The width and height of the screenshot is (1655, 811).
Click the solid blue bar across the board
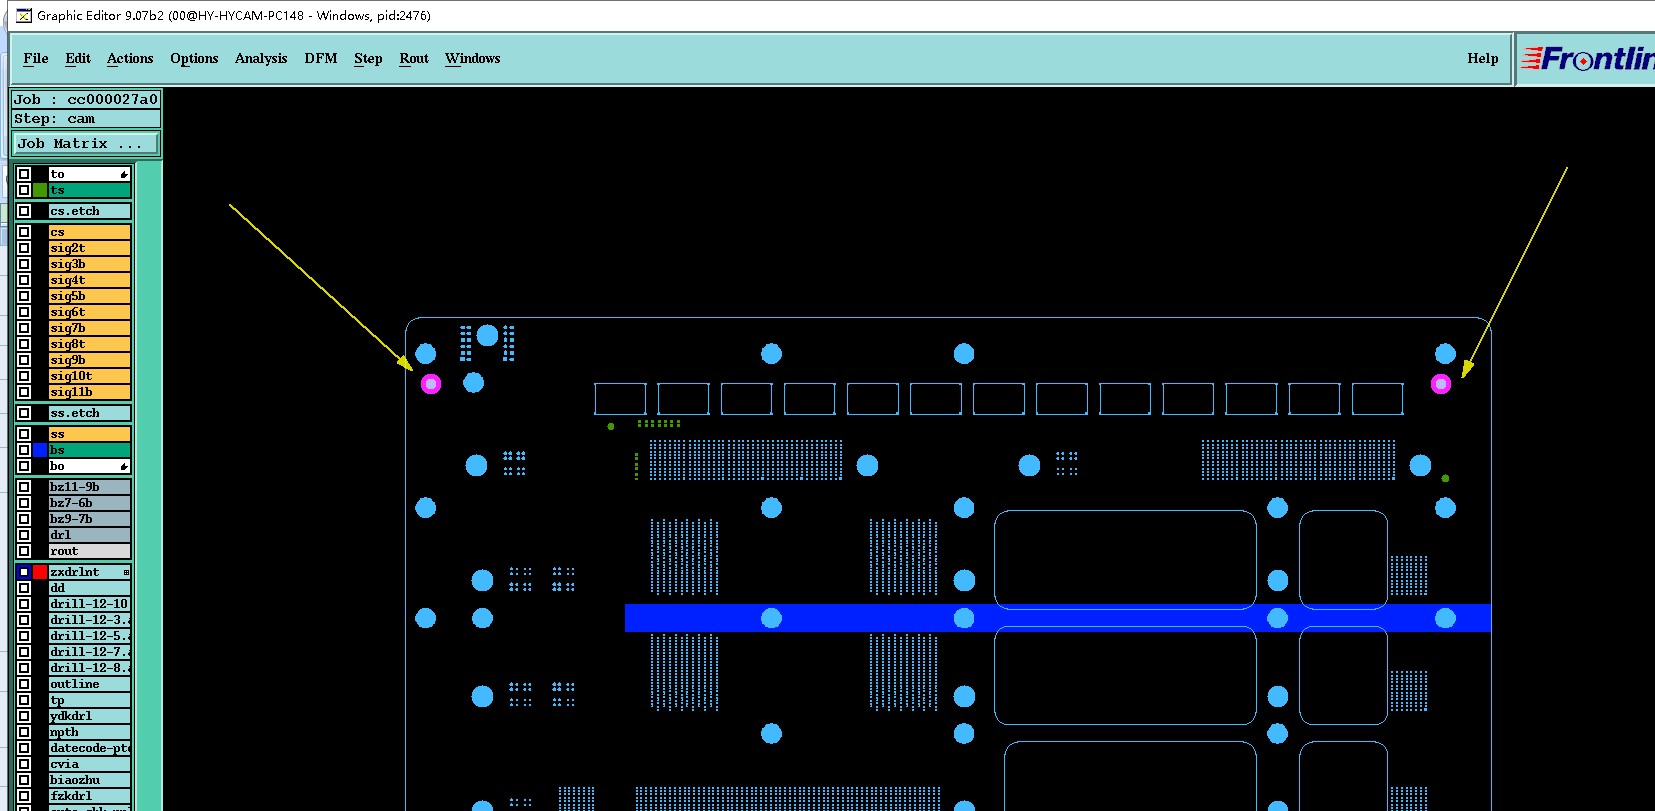1058,618
